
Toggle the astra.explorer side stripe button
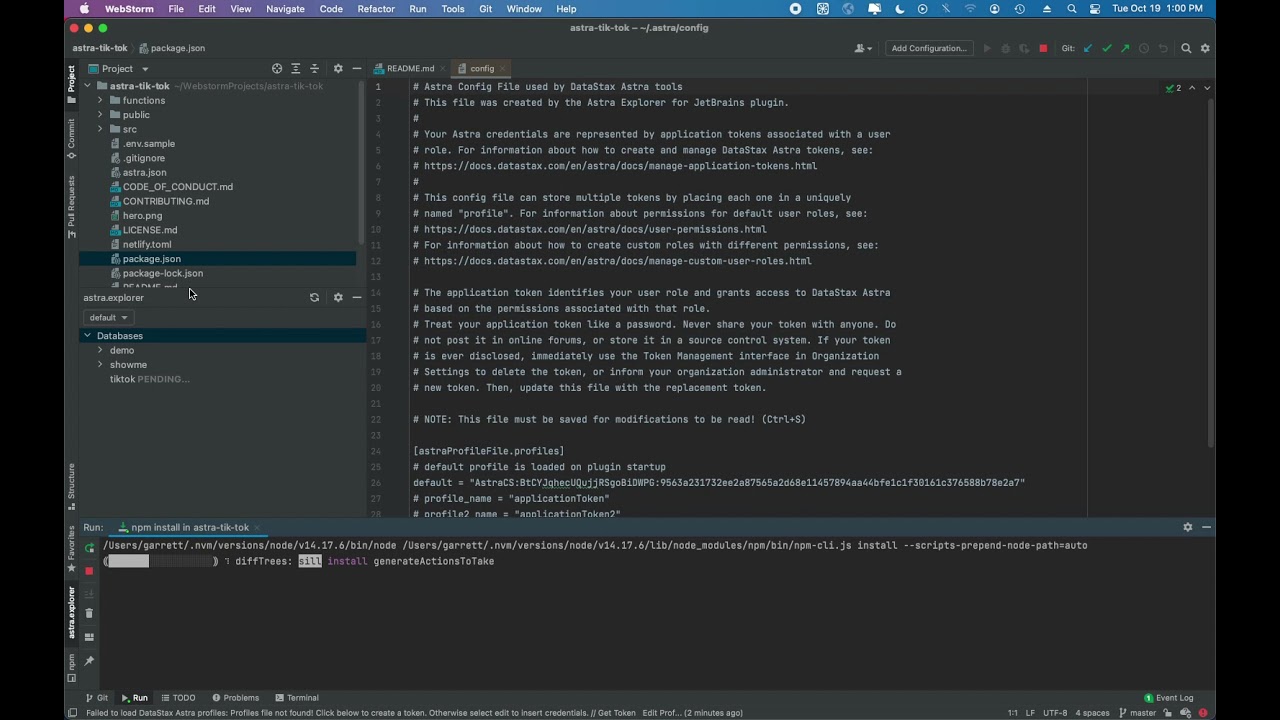click(x=71, y=613)
